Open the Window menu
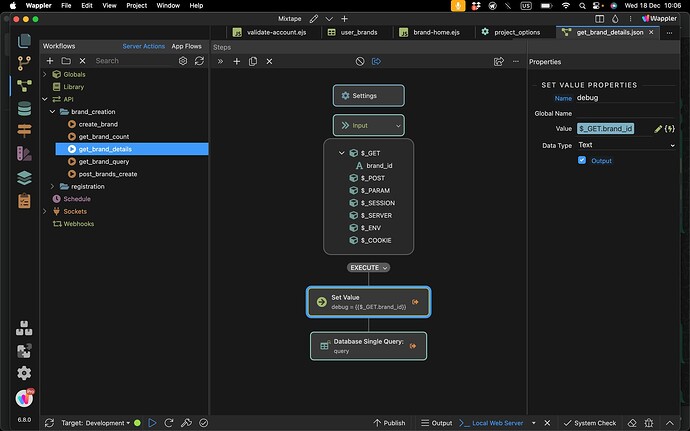The image size is (690, 431). click(x=168, y=6)
